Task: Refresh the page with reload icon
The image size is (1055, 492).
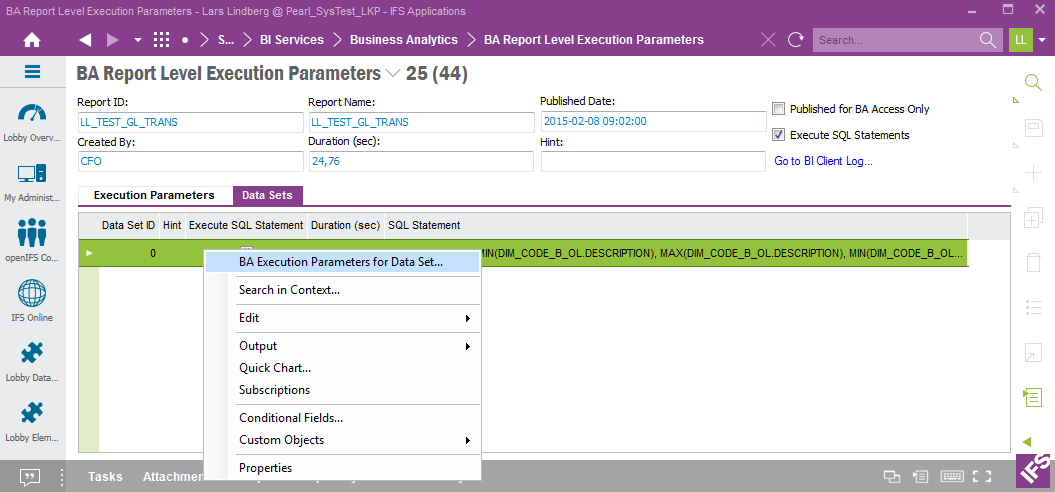Action: pos(796,40)
